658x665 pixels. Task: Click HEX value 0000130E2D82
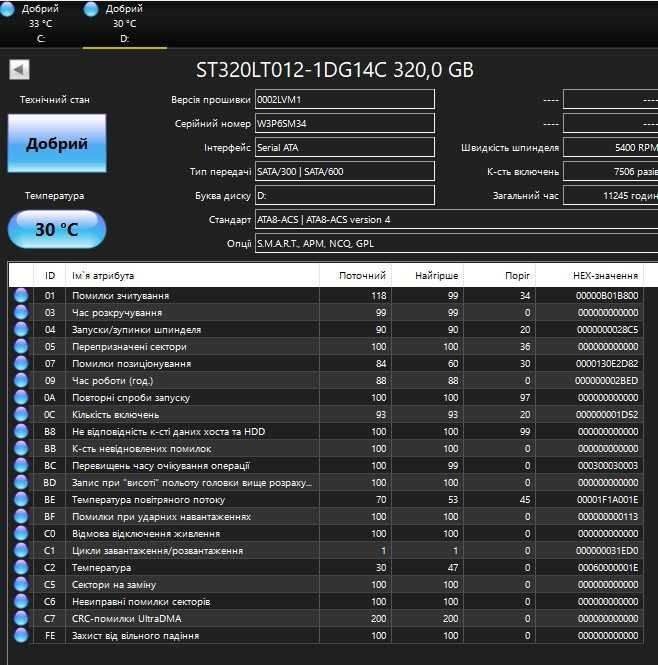pos(607,363)
